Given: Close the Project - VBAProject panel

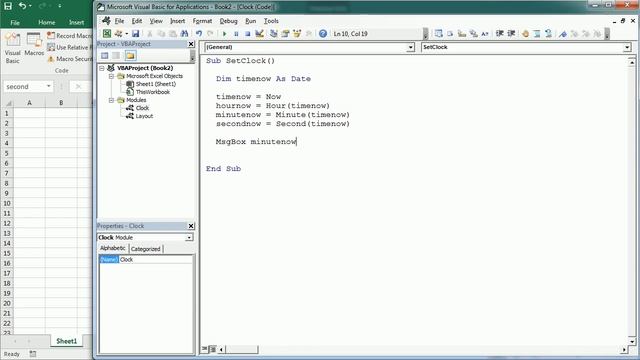Looking at the screenshot, I should [x=191, y=44].
